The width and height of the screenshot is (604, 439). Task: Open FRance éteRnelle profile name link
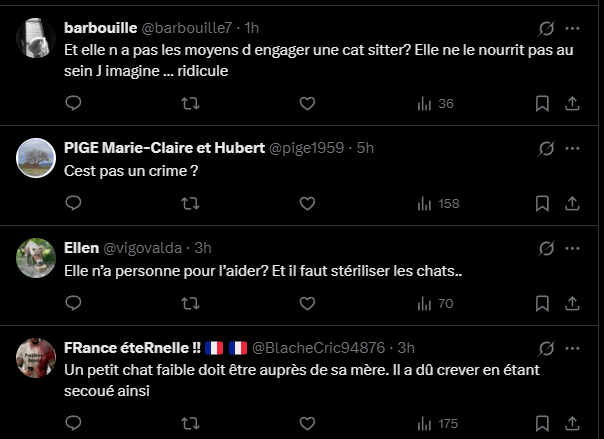(x=126, y=348)
